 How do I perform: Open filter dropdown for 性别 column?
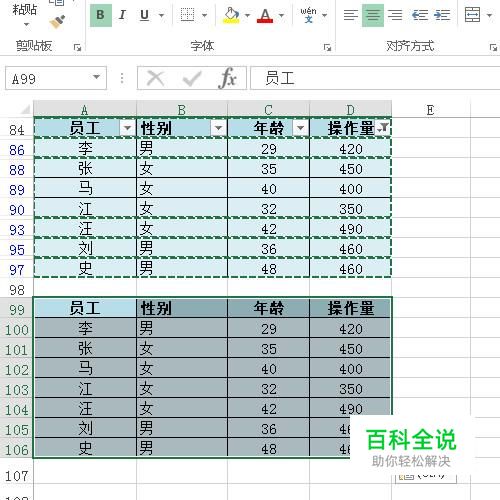[x=218, y=128]
